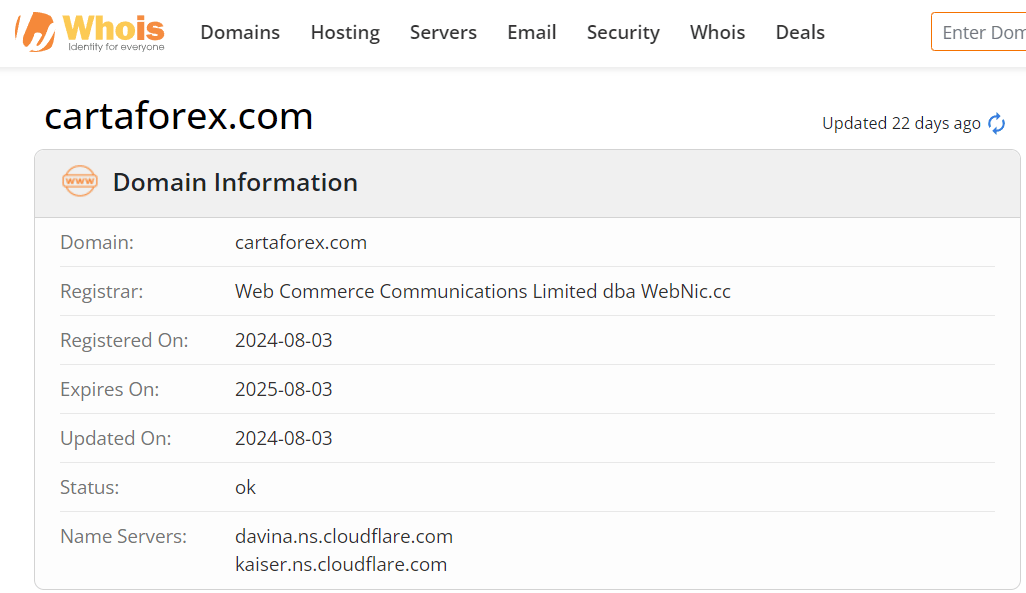
Task: Click the Registered On: label
Action: [x=124, y=340]
